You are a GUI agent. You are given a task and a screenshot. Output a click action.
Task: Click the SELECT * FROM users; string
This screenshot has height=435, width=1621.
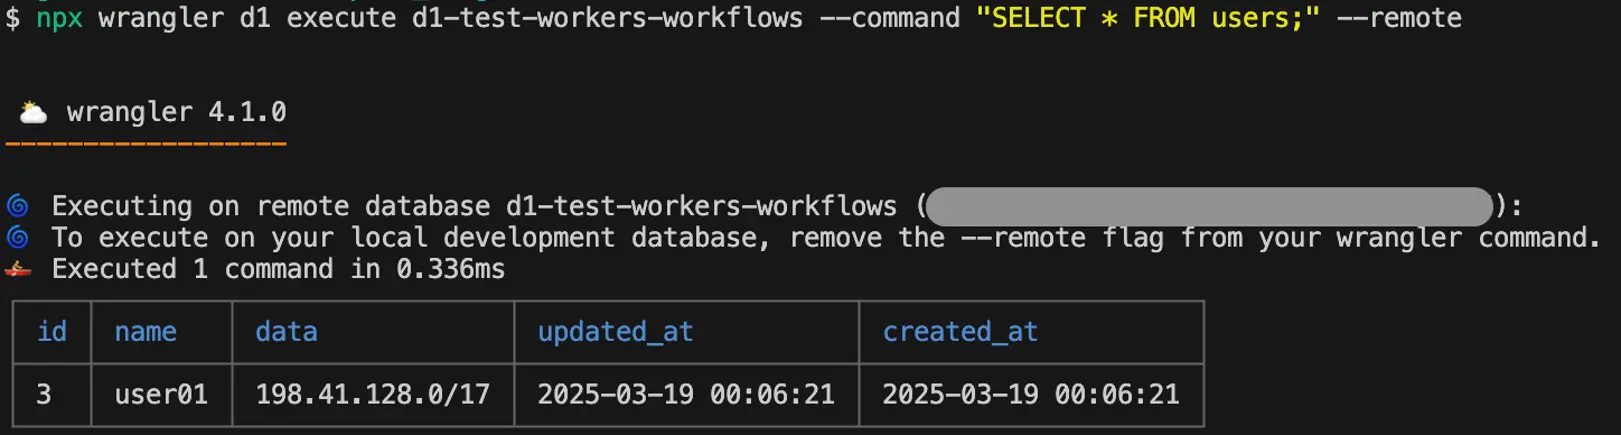(x=1148, y=18)
